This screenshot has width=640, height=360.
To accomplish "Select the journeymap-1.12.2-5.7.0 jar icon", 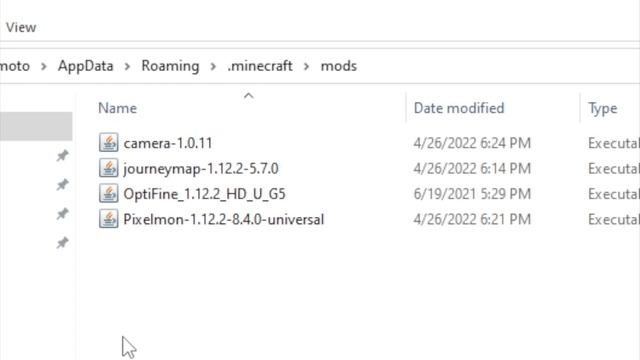I will coord(109,168).
